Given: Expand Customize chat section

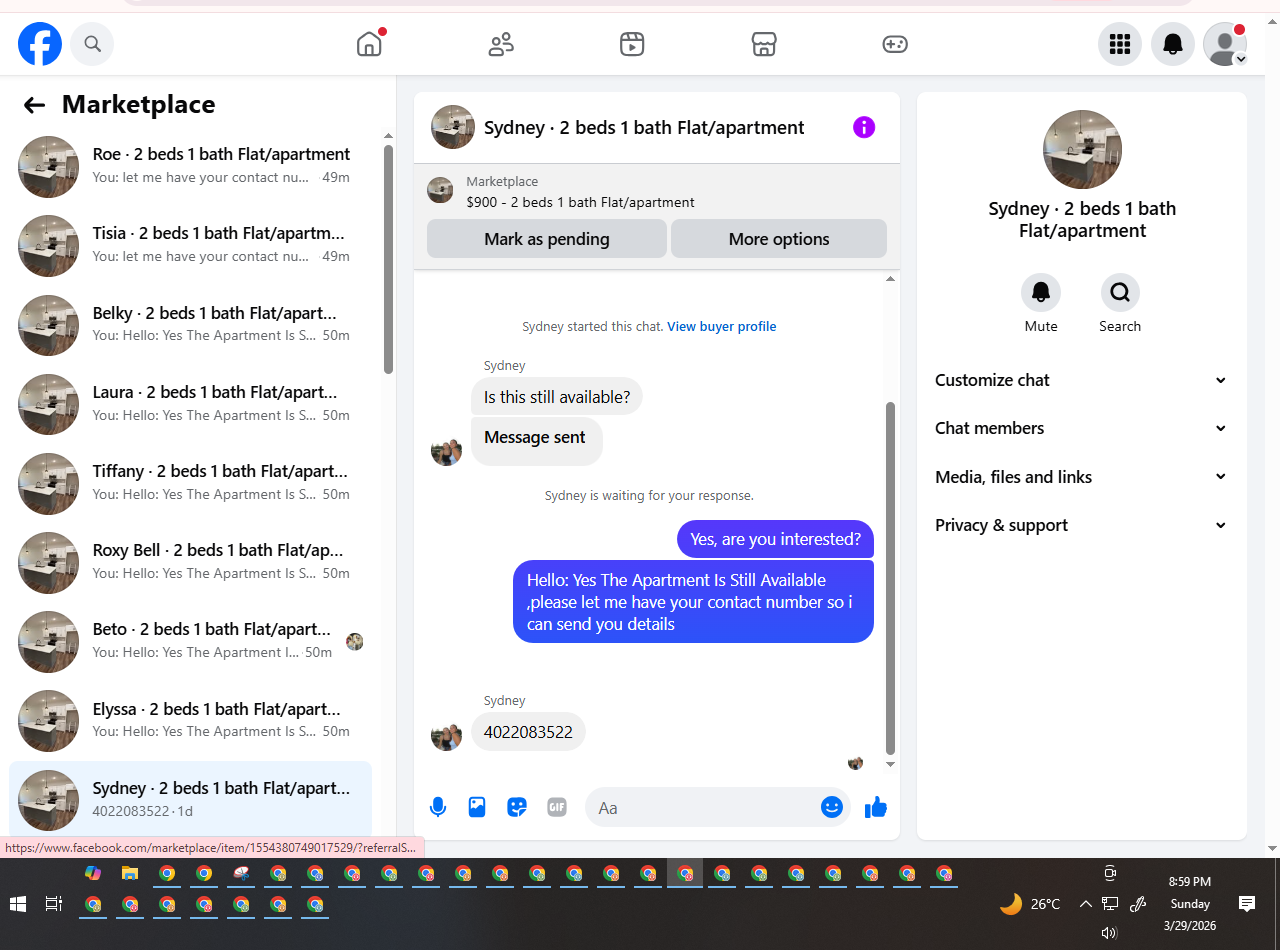Looking at the screenshot, I should pos(1081,380).
